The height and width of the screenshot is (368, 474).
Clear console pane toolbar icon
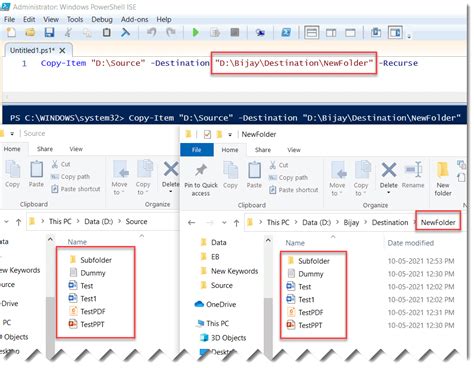[x=125, y=32]
